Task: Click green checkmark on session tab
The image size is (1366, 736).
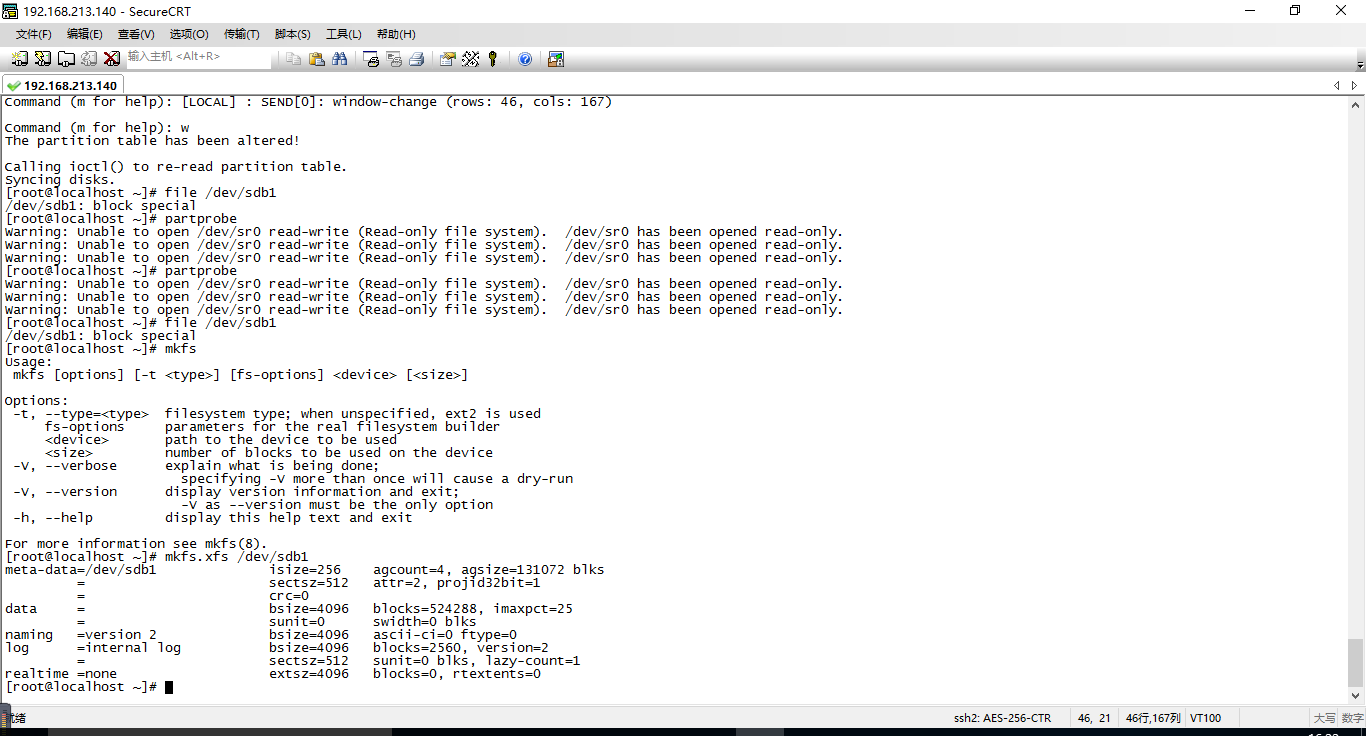Action: point(13,86)
